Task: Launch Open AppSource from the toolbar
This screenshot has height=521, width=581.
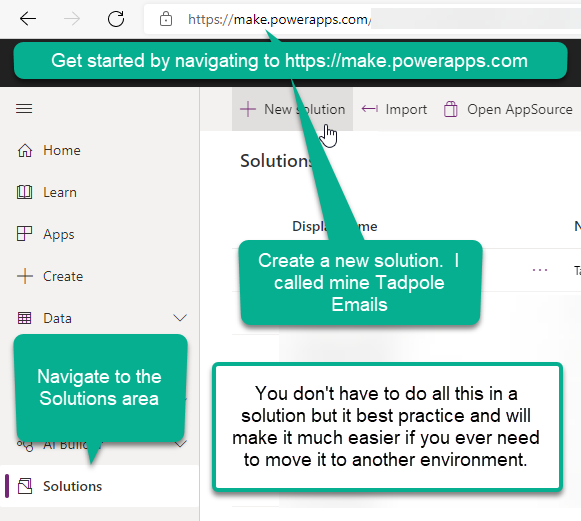Action: click(508, 109)
